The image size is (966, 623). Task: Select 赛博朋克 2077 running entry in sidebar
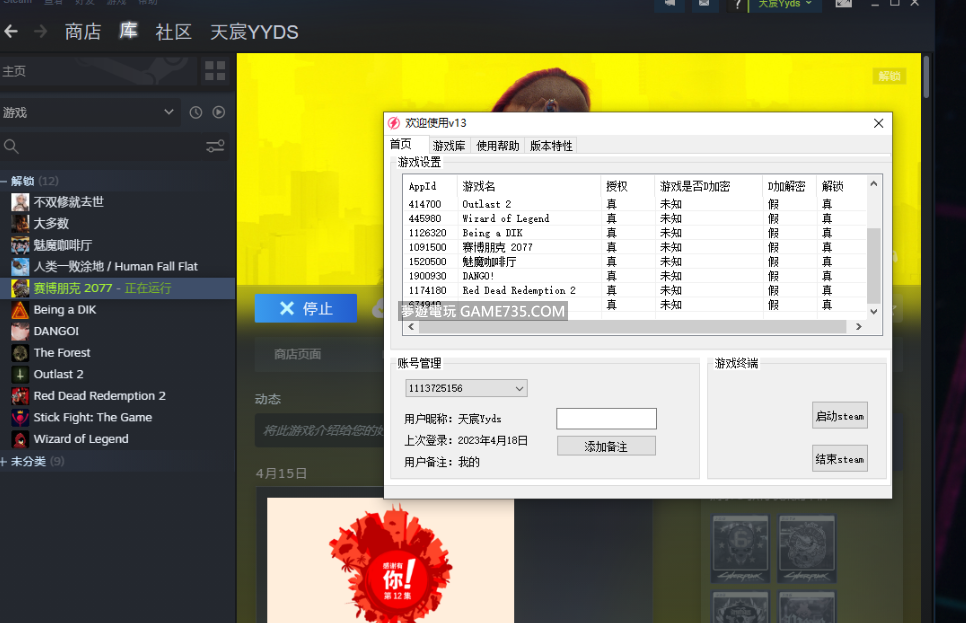pos(117,288)
